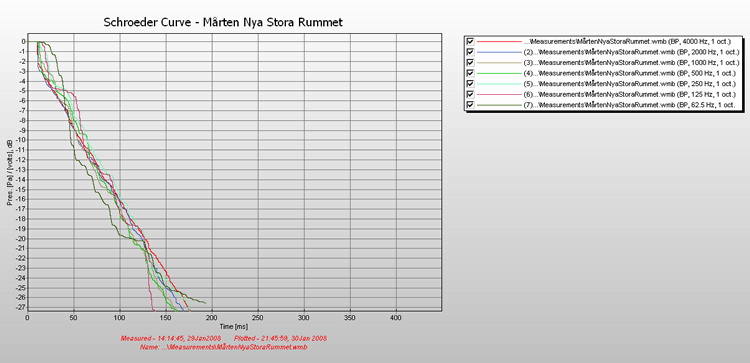Toggle the 2000 Hz band checkbox
This screenshot has height=363, width=750.
(x=470, y=52)
